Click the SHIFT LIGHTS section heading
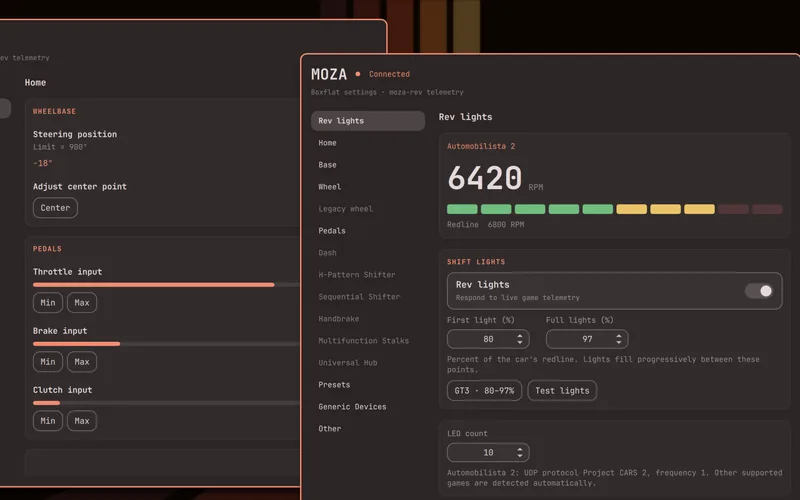Screen dimensions: 800x500 coord(476,262)
